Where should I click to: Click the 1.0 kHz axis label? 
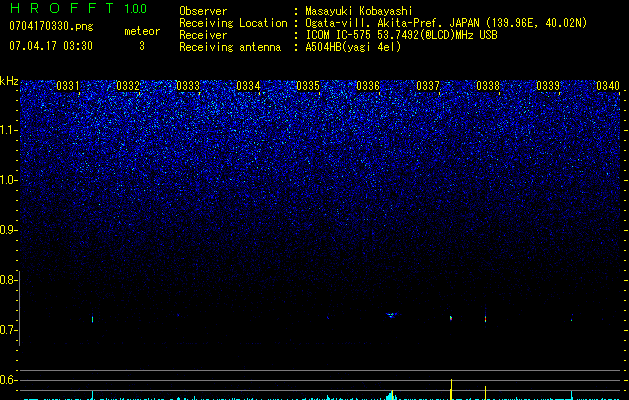pyautogui.click(x=8, y=180)
